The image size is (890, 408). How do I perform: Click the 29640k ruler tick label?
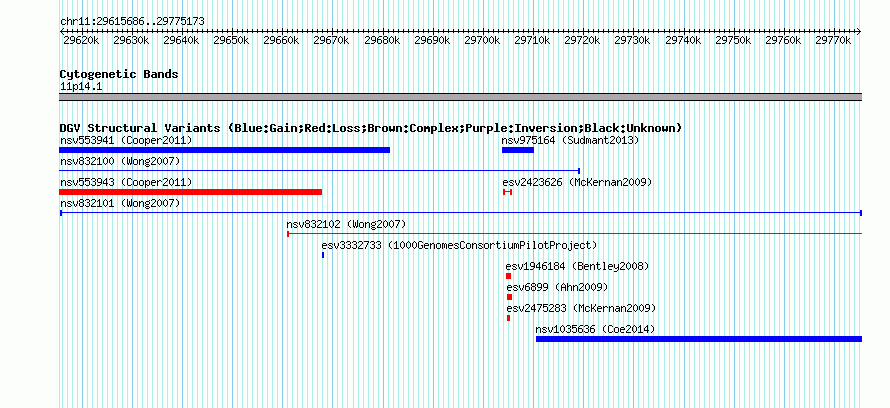tap(181, 40)
